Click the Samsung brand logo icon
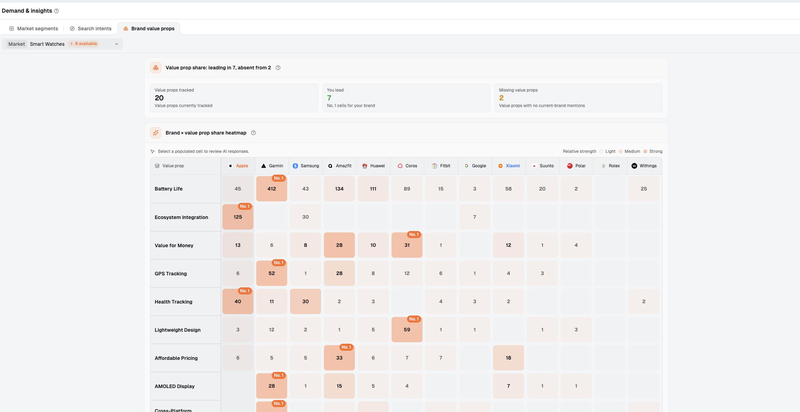Viewport: 800px width, 412px height. click(x=295, y=166)
